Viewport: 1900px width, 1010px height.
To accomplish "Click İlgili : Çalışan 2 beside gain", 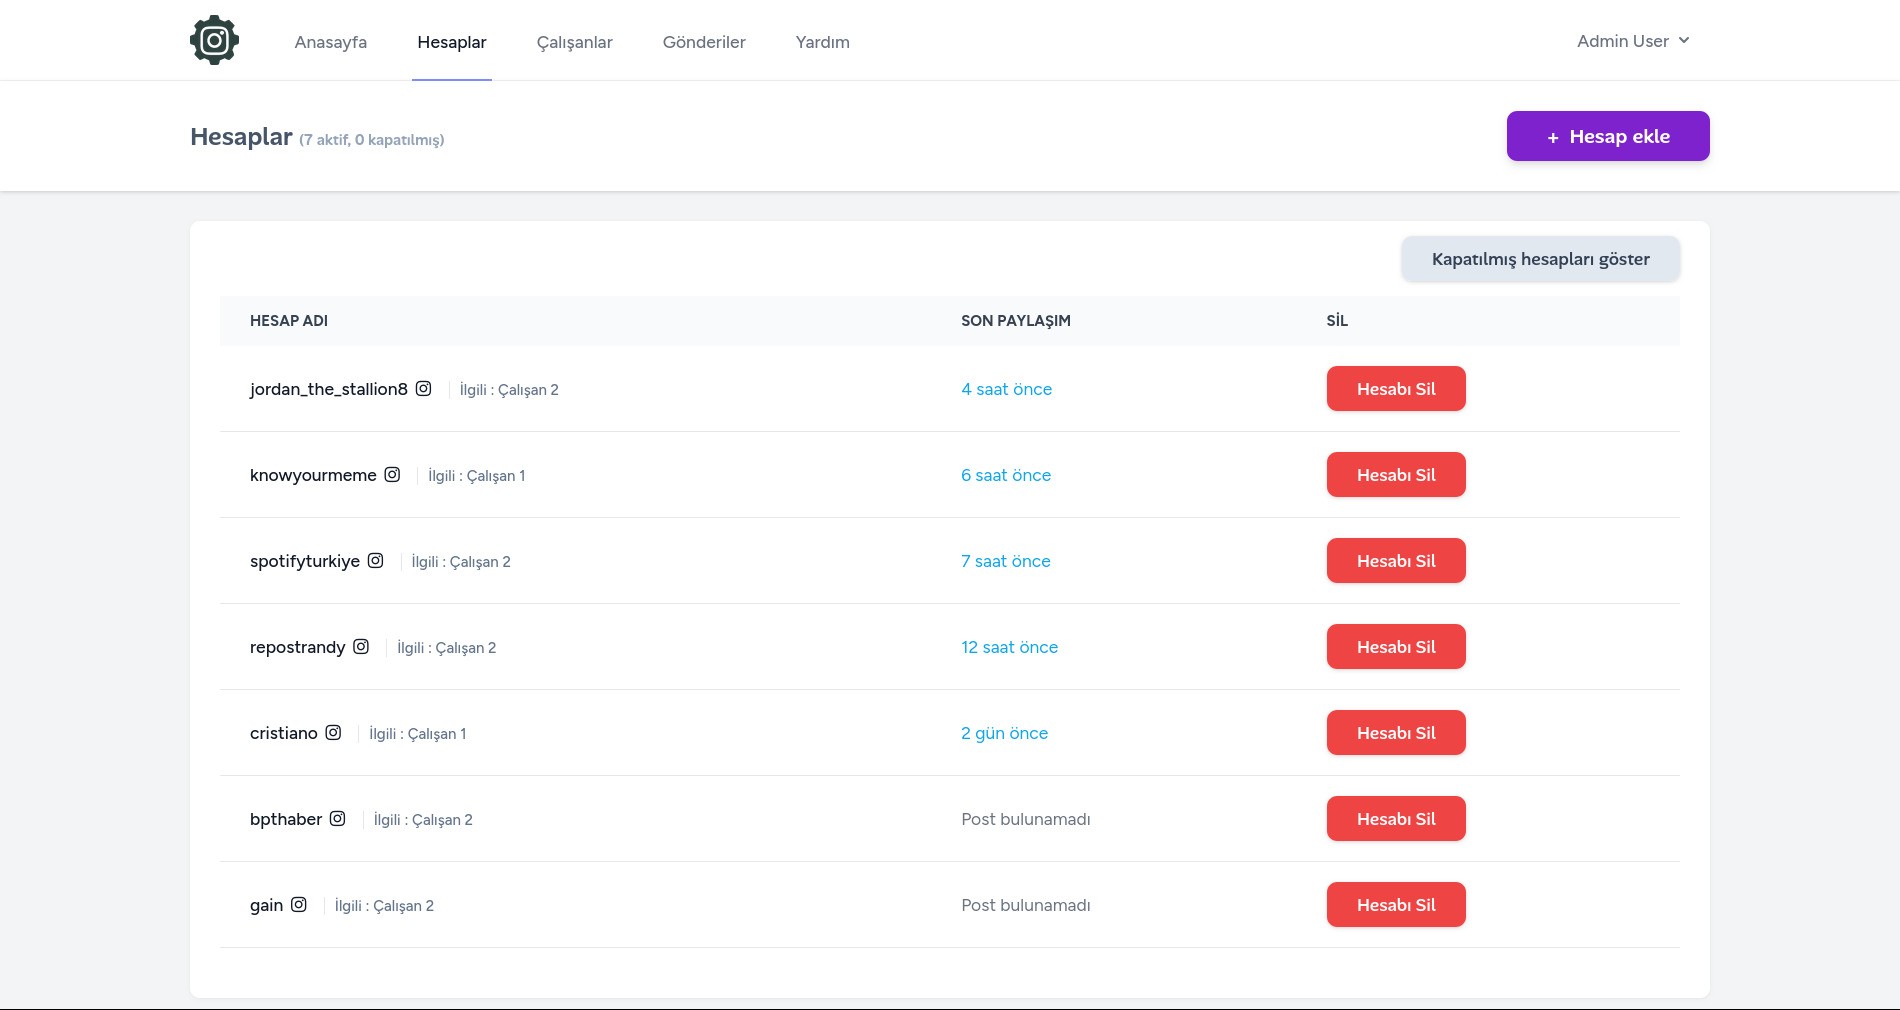I will 384,906.
